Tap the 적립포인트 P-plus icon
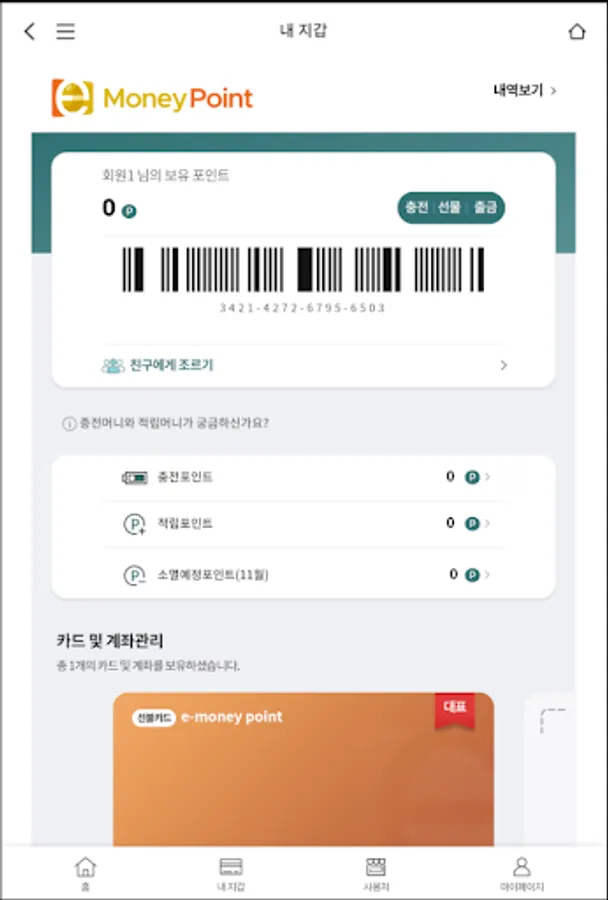This screenshot has height=900, width=608. 135,524
